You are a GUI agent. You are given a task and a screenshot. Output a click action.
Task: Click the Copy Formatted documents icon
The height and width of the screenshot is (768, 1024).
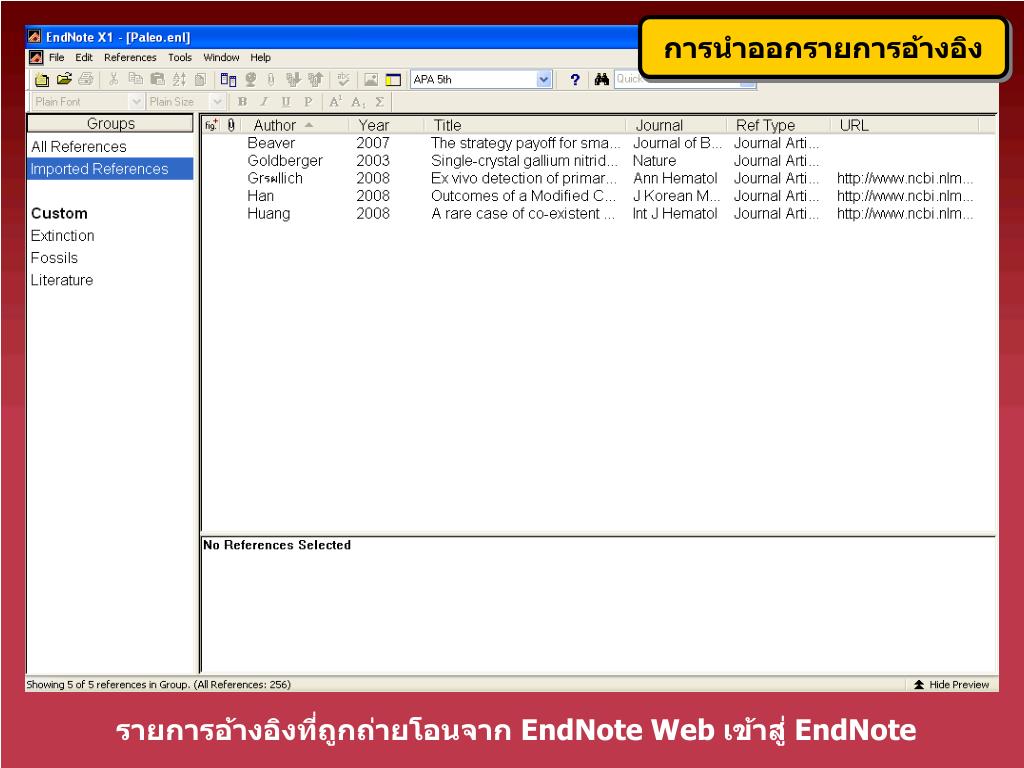pyautogui.click(x=200, y=80)
